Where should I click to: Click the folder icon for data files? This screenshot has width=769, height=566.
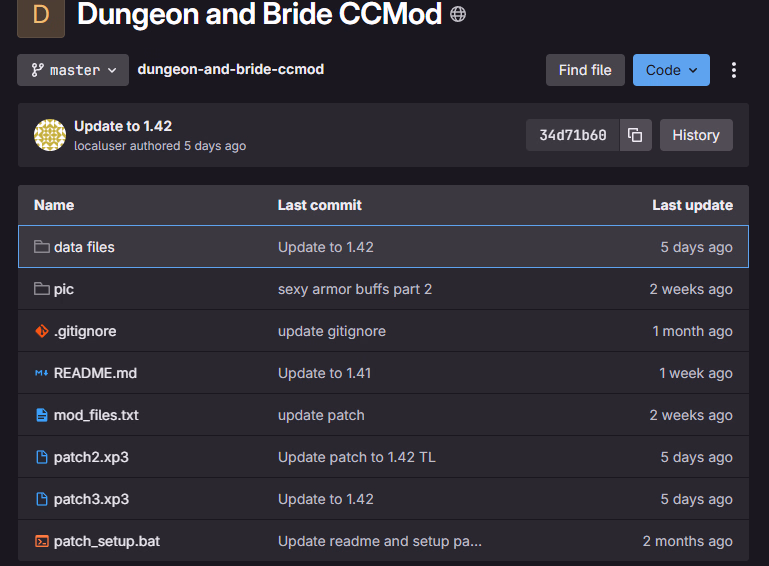click(x=42, y=247)
